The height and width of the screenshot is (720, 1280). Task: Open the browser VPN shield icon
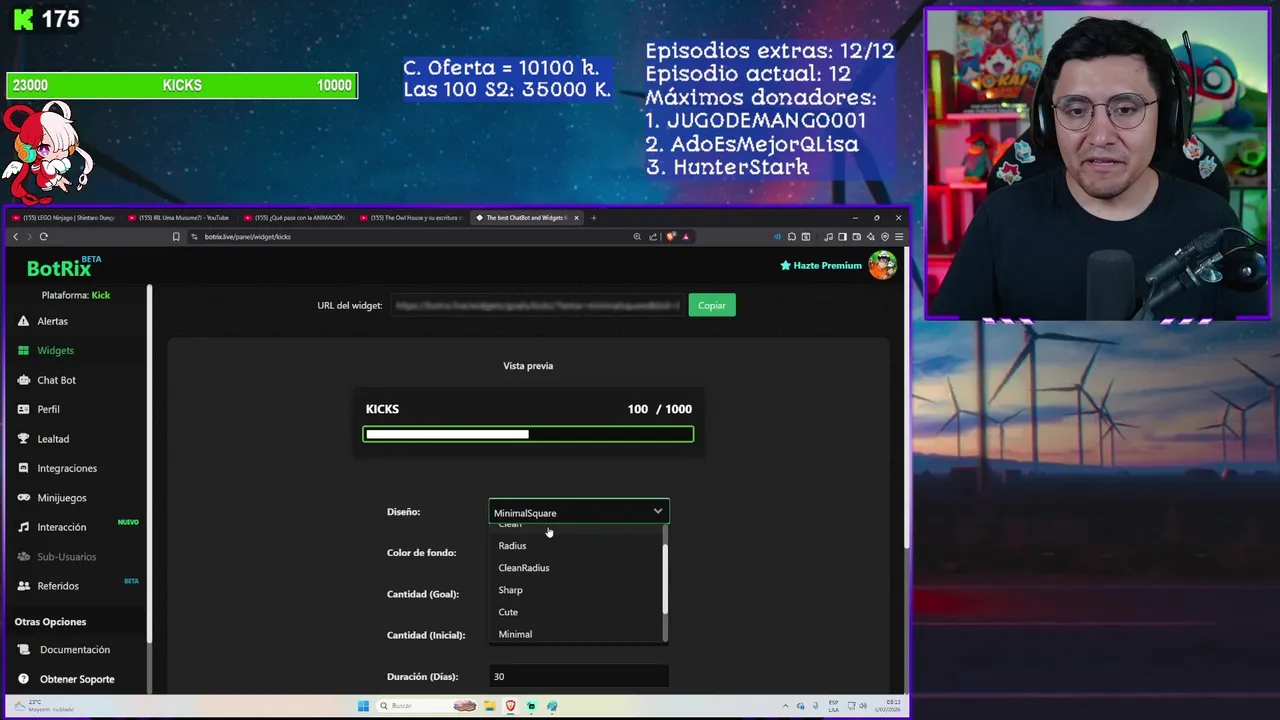(x=885, y=237)
